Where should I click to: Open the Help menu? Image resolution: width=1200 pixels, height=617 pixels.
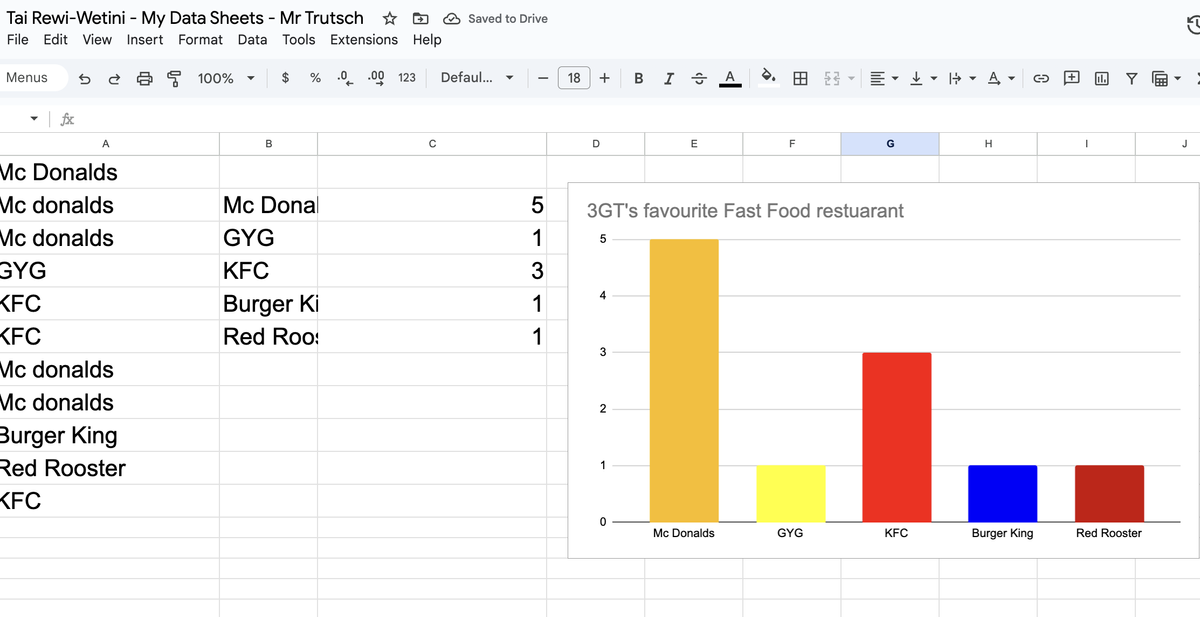tap(427, 40)
